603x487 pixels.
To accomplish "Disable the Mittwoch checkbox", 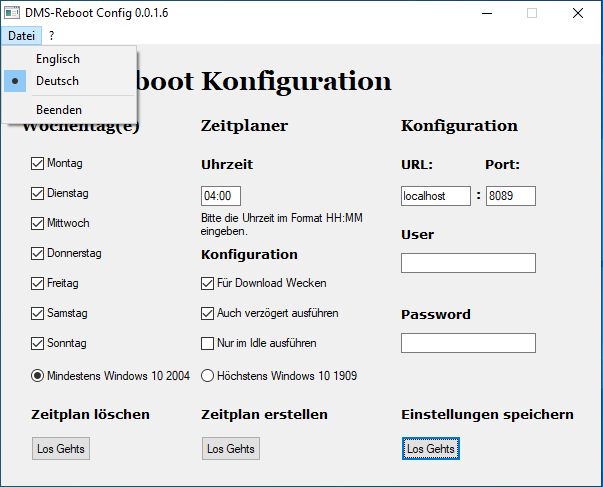I will tap(38, 223).
